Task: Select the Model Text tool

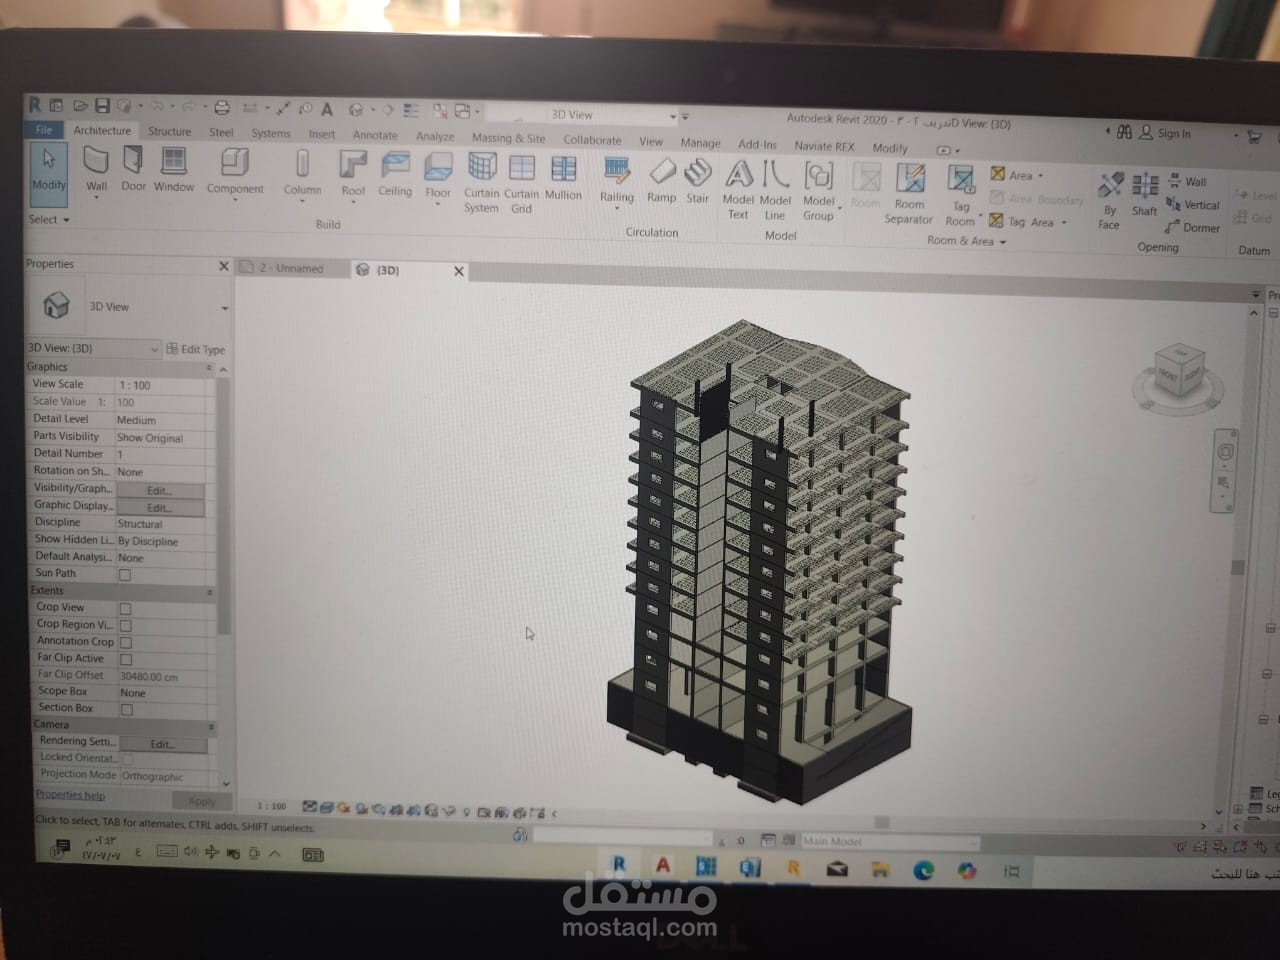Action: [x=738, y=185]
